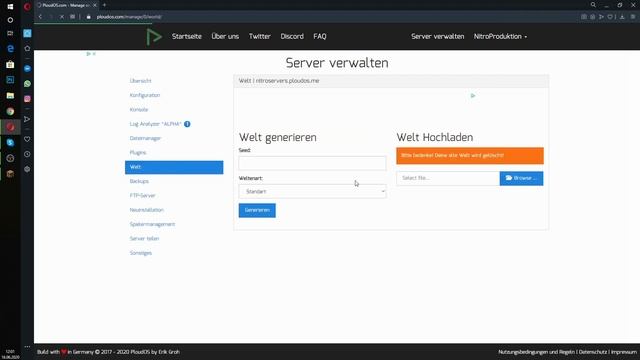Select Sonstiges in the side menu
Screen dimensions: 640x360
click(x=140, y=253)
